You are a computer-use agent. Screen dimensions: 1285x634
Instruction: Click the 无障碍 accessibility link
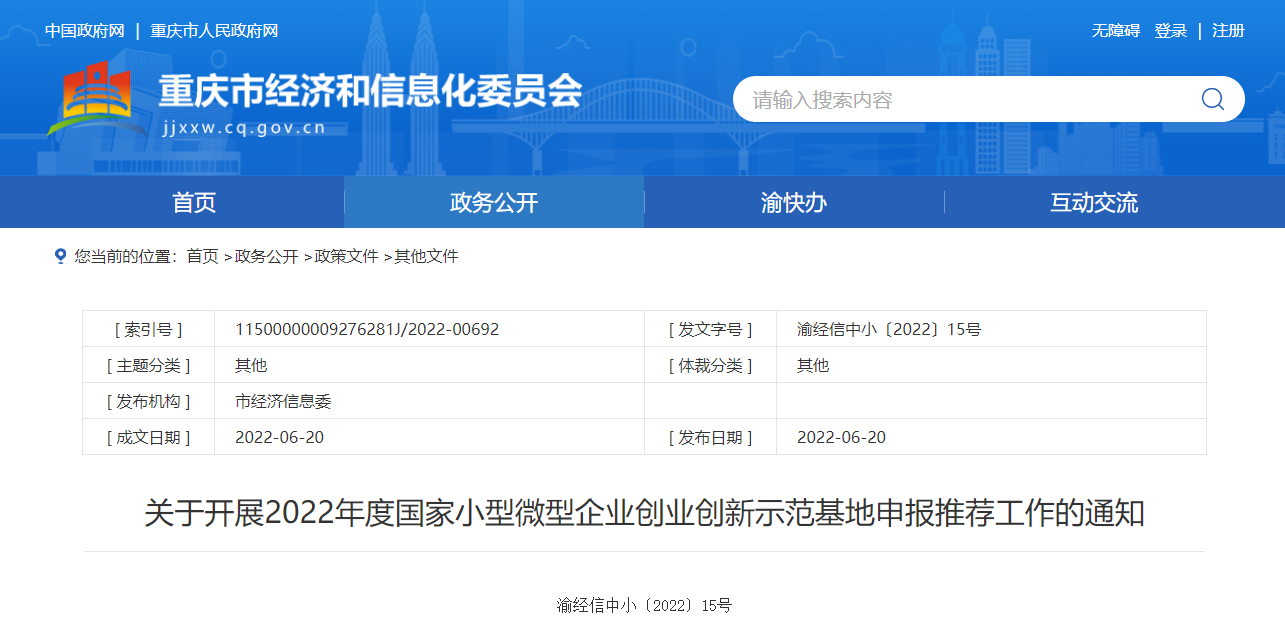1115,31
